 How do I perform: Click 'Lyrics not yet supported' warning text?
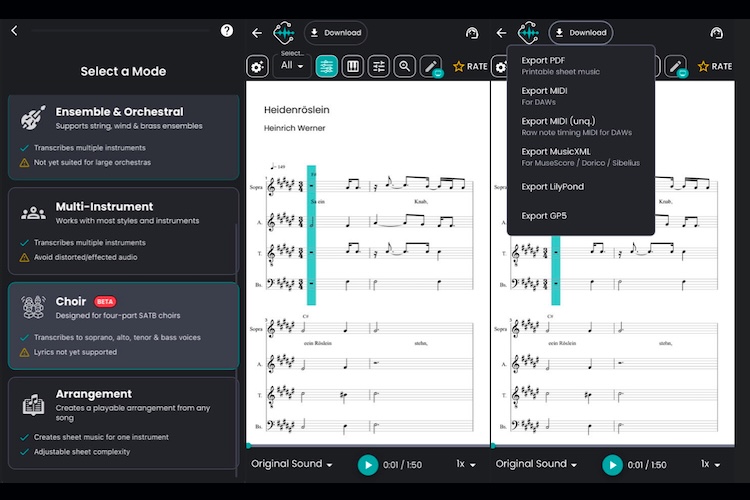point(75,352)
